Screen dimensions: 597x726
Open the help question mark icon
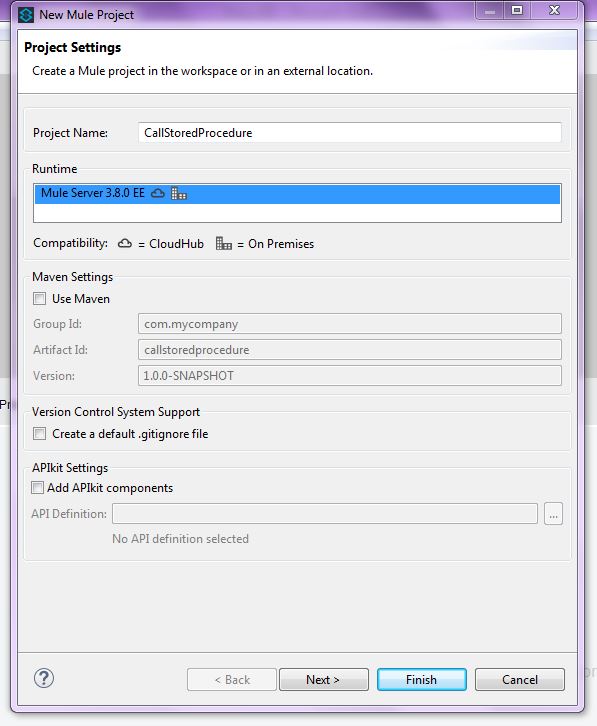coord(44,678)
